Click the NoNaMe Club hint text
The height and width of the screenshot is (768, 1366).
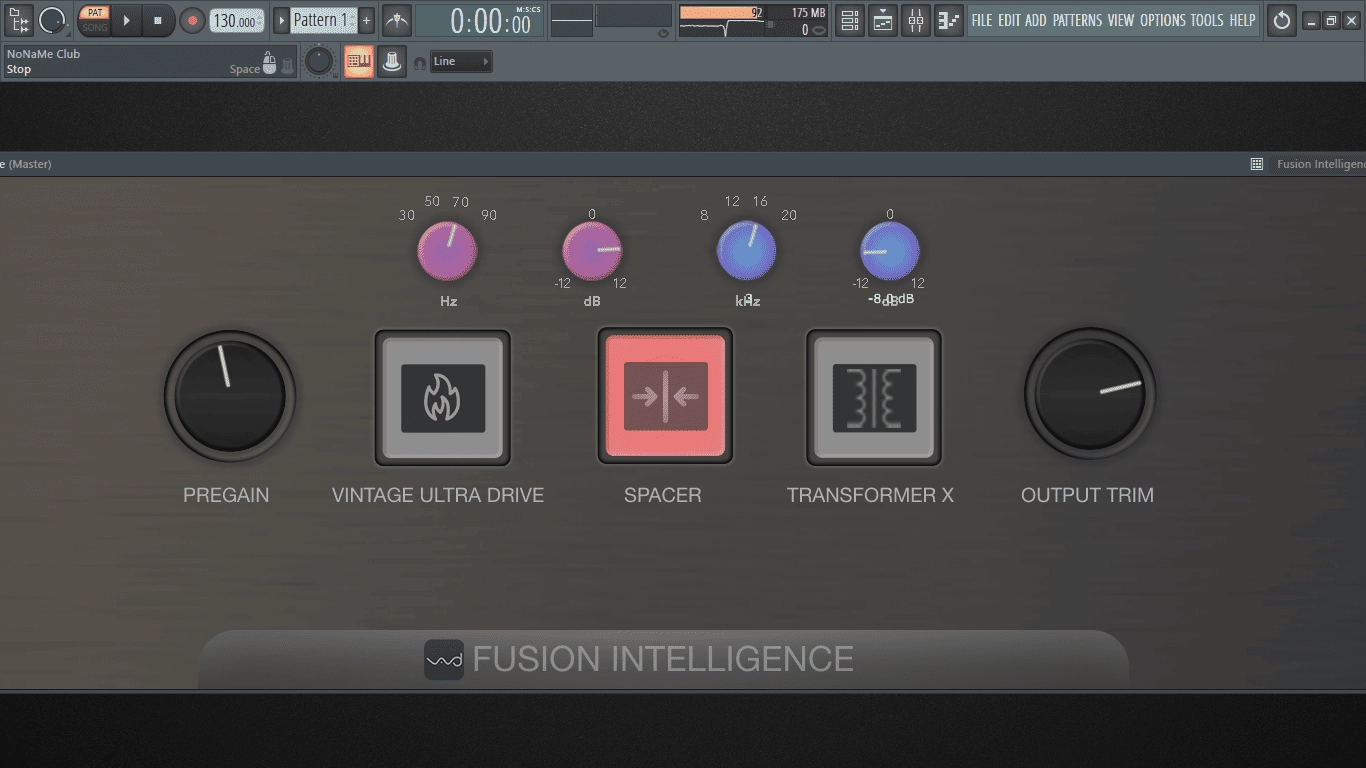pyautogui.click(x=43, y=54)
